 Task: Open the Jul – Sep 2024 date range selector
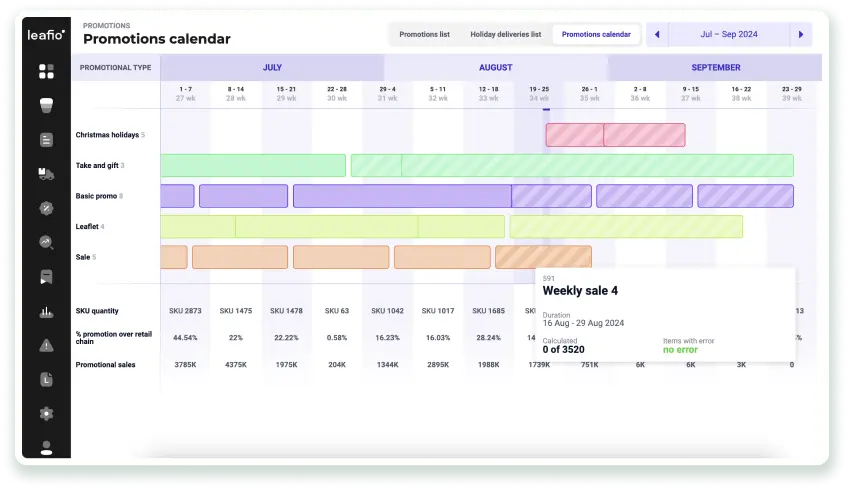tap(728, 35)
